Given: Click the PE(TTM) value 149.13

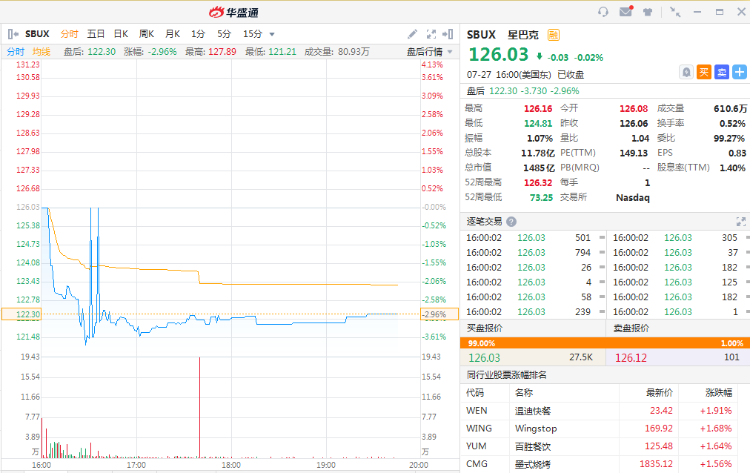Looking at the screenshot, I should click(633, 153).
